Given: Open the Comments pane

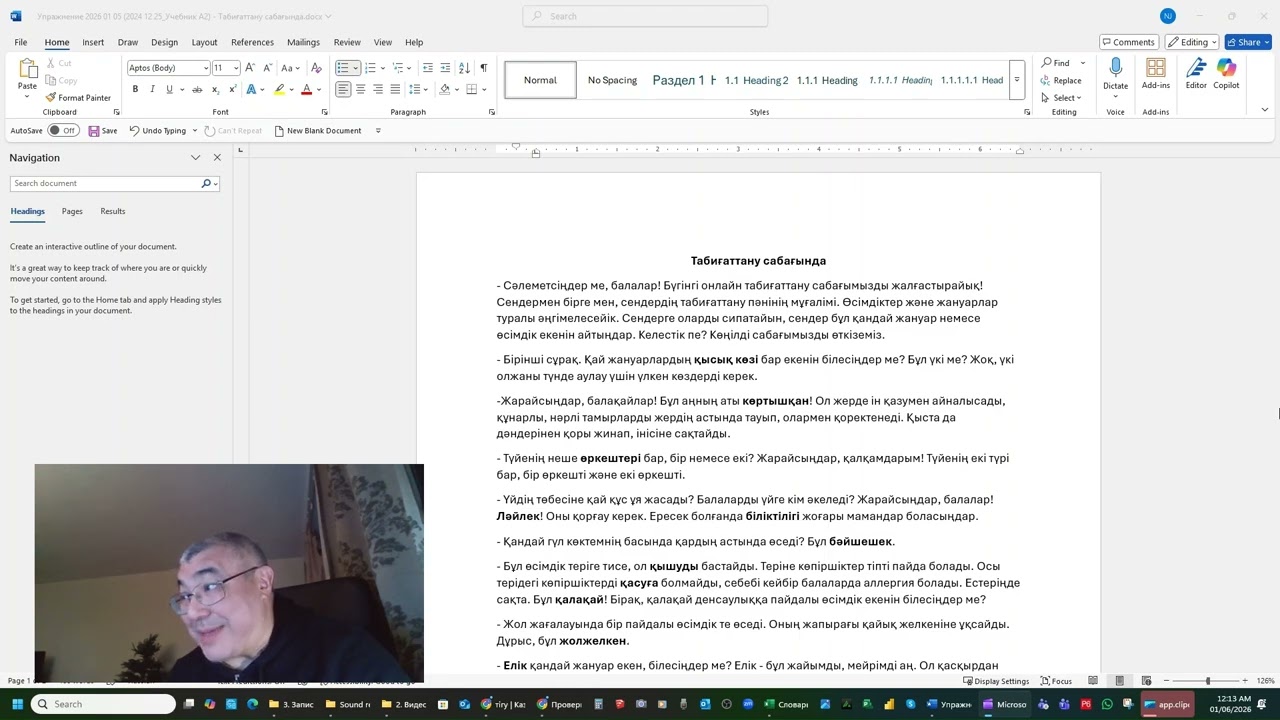Looking at the screenshot, I should [x=1129, y=42].
